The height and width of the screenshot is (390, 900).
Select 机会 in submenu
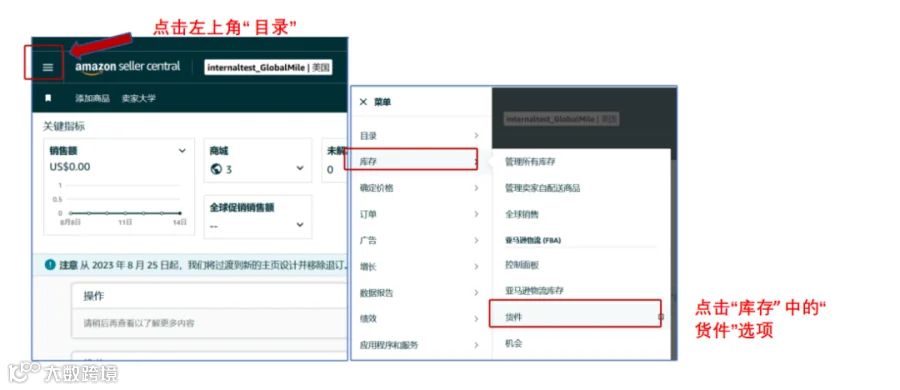pos(514,343)
